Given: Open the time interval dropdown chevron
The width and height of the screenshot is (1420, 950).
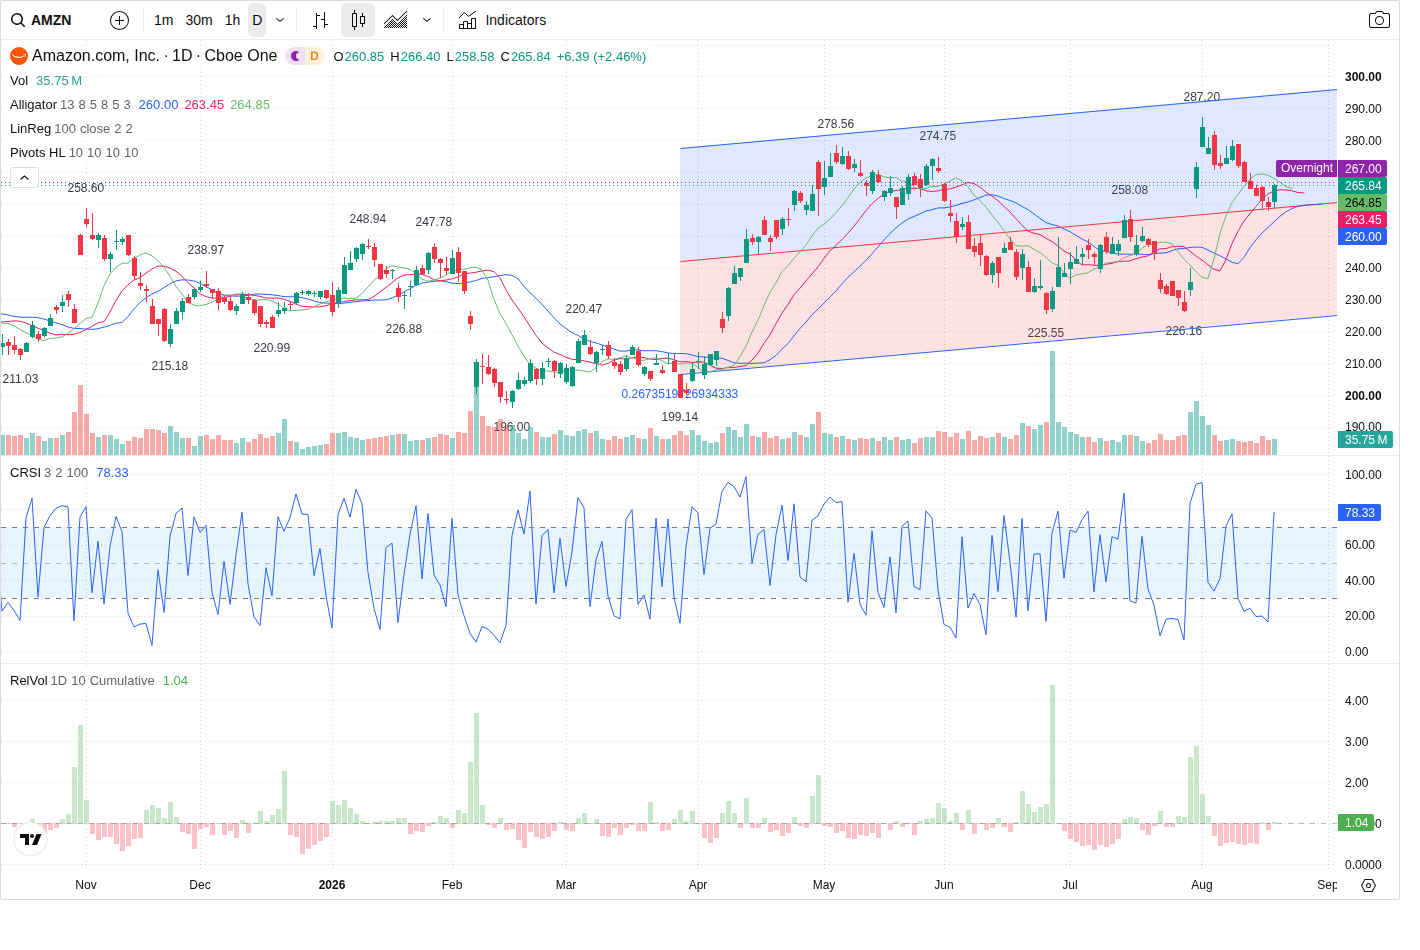Looking at the screenshot, I should (x=280, y=20).
